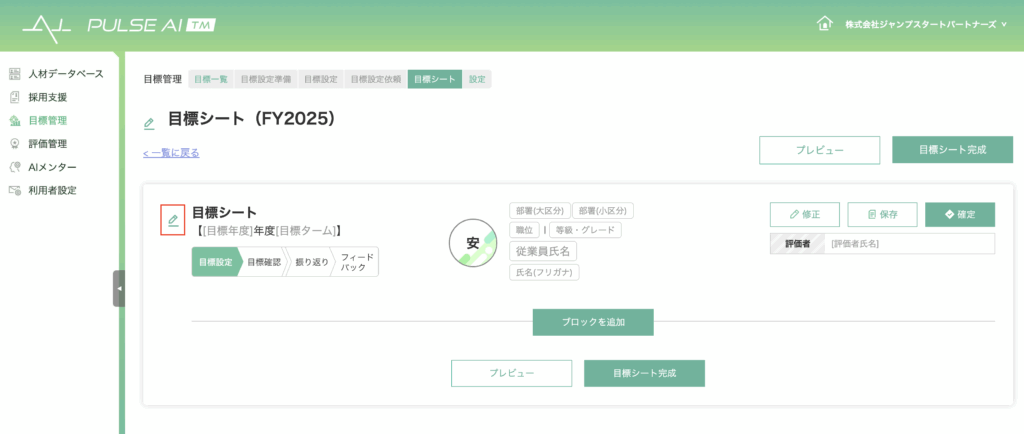Click the ブロックを追加 button
Image resolution: width=1024 pixels, height=434 pixels.
coord(593,322)
